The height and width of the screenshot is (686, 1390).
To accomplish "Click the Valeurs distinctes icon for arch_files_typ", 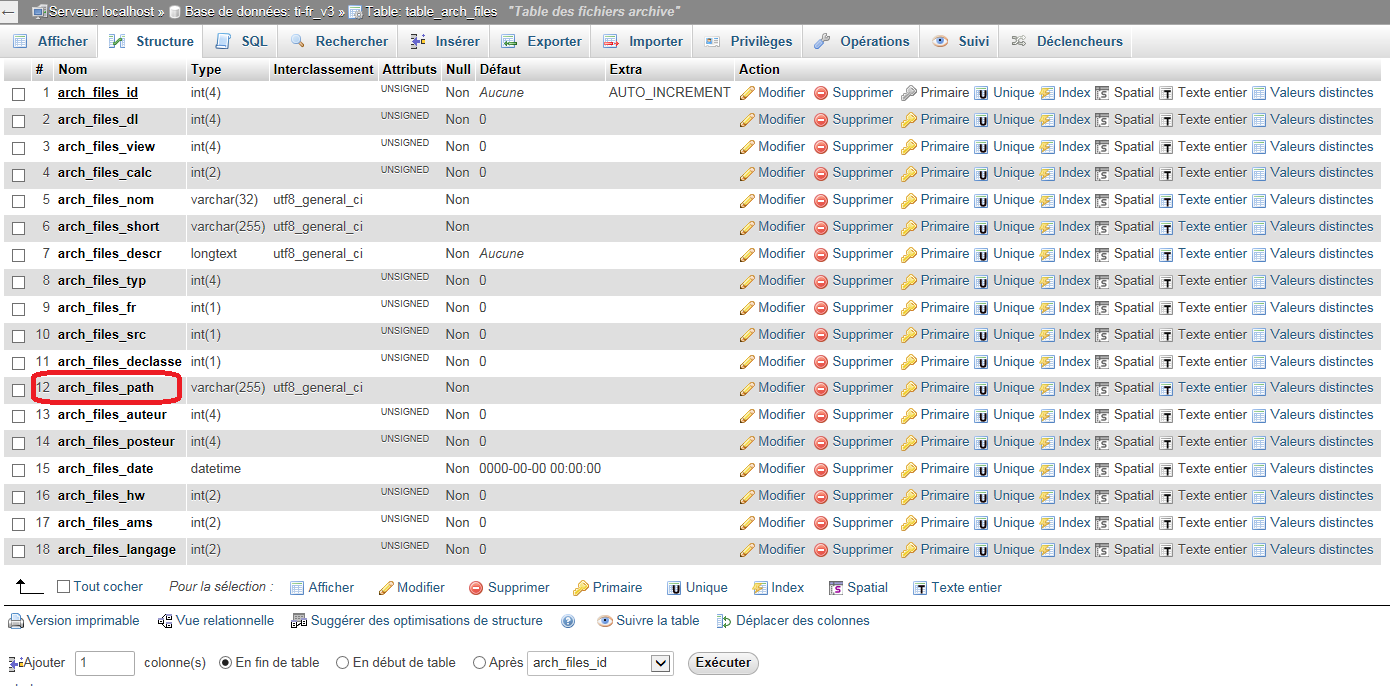I will click(1259, 281).
